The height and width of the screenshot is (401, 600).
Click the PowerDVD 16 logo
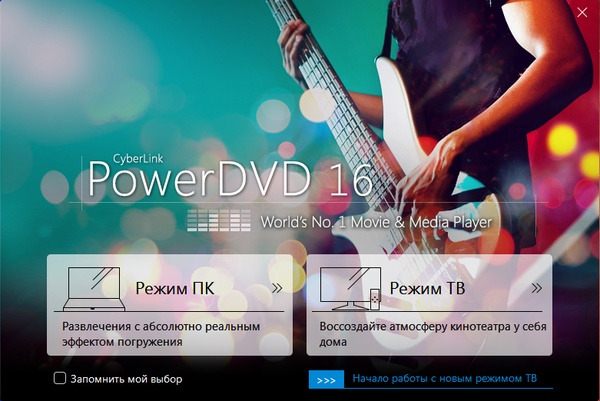pyautogui.click(x=230, y=179)
